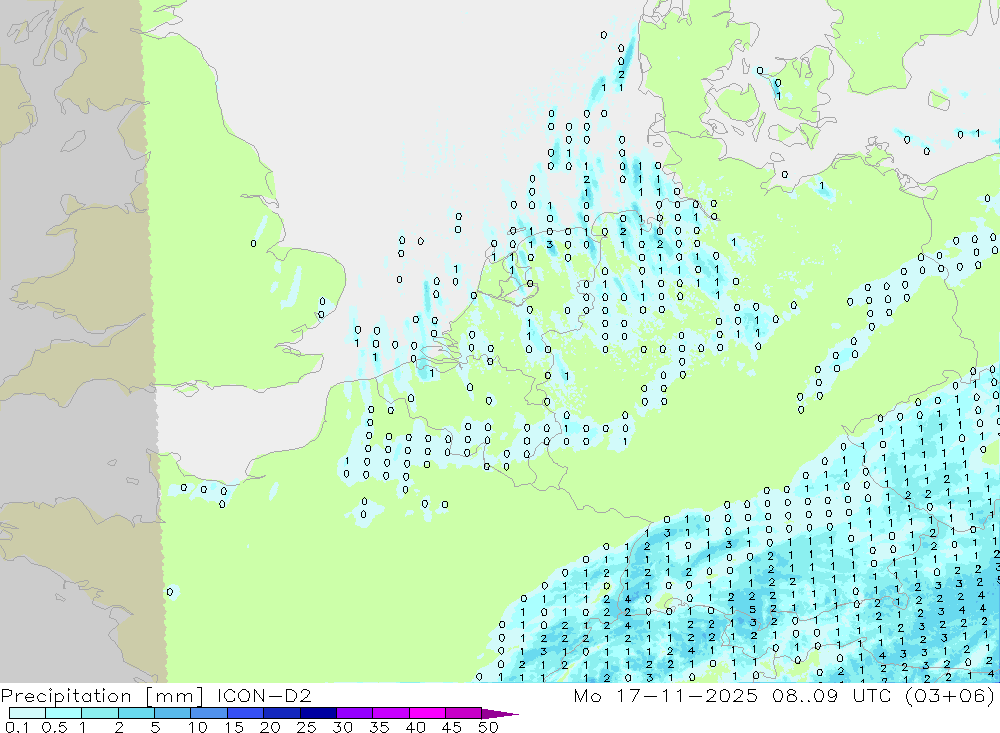The image size is (1000, 733).
Task: Click the '10' legend scale label
Action: [x=198, y=727]
